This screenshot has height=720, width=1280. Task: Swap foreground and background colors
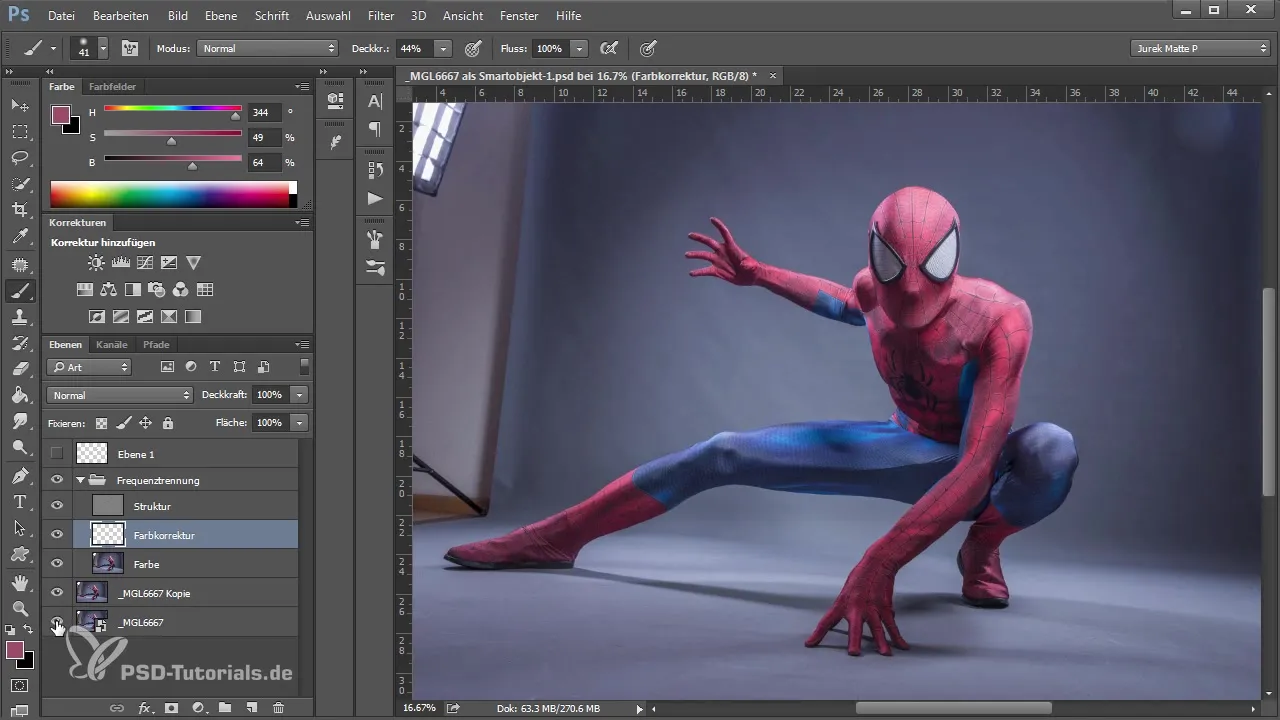(30, 630)
